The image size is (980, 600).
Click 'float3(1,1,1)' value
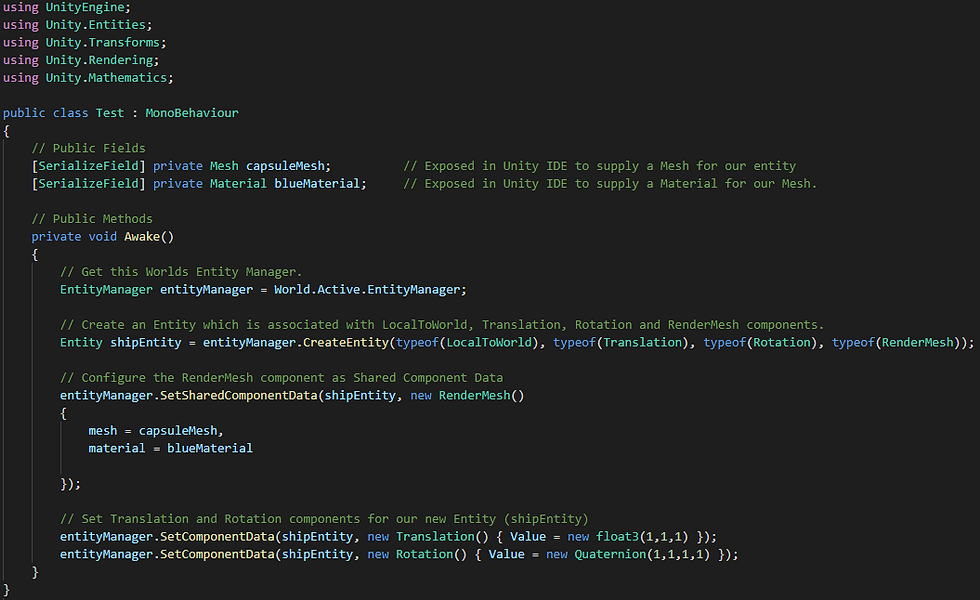642,536
